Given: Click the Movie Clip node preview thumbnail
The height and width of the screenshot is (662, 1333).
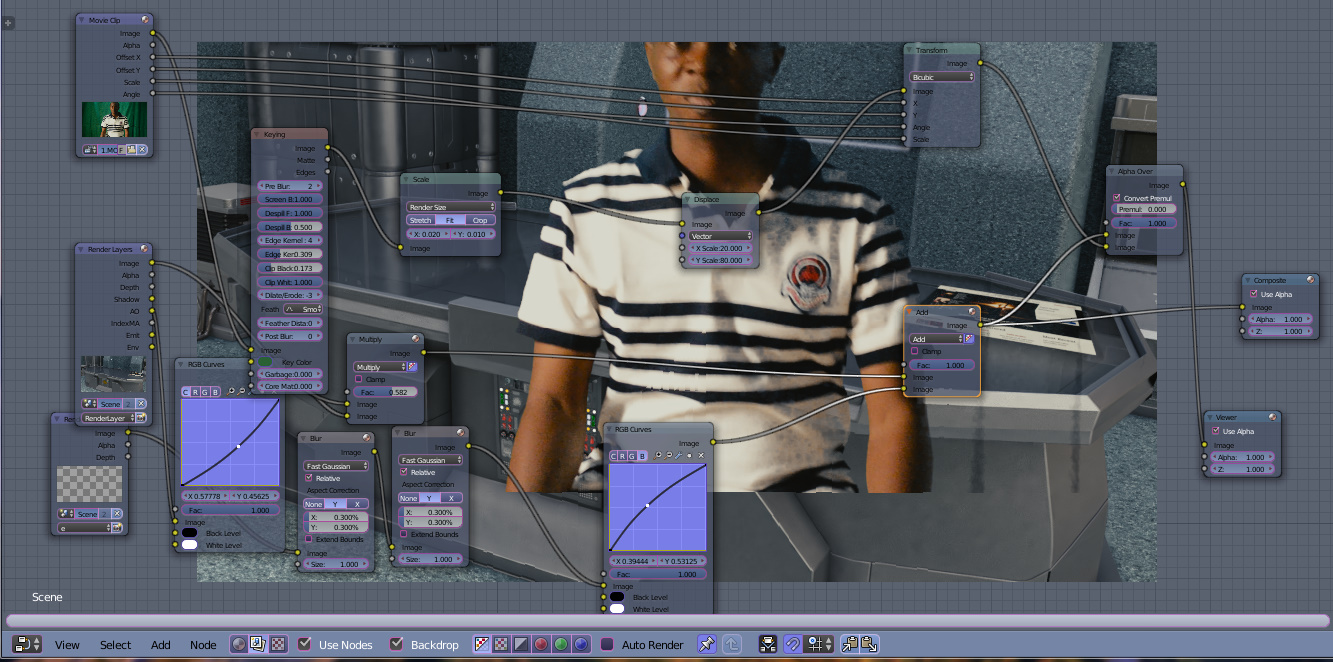Looking at the screenshot, I should pyautogui.click(x=114, y=120).
